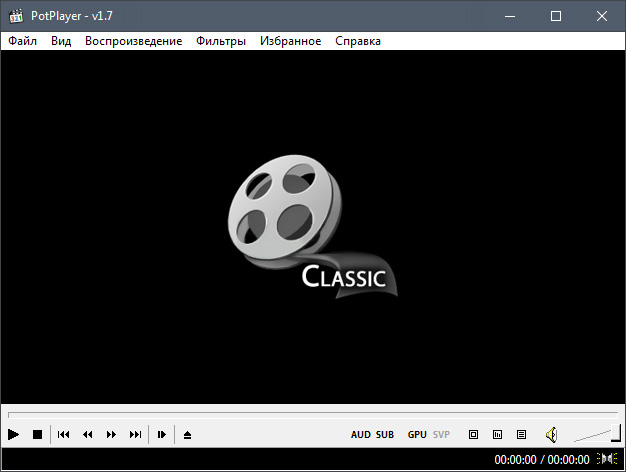Viewport: 626px width, 472px height.
Task: Open the Вид menu
Action: tap(61, 41)
